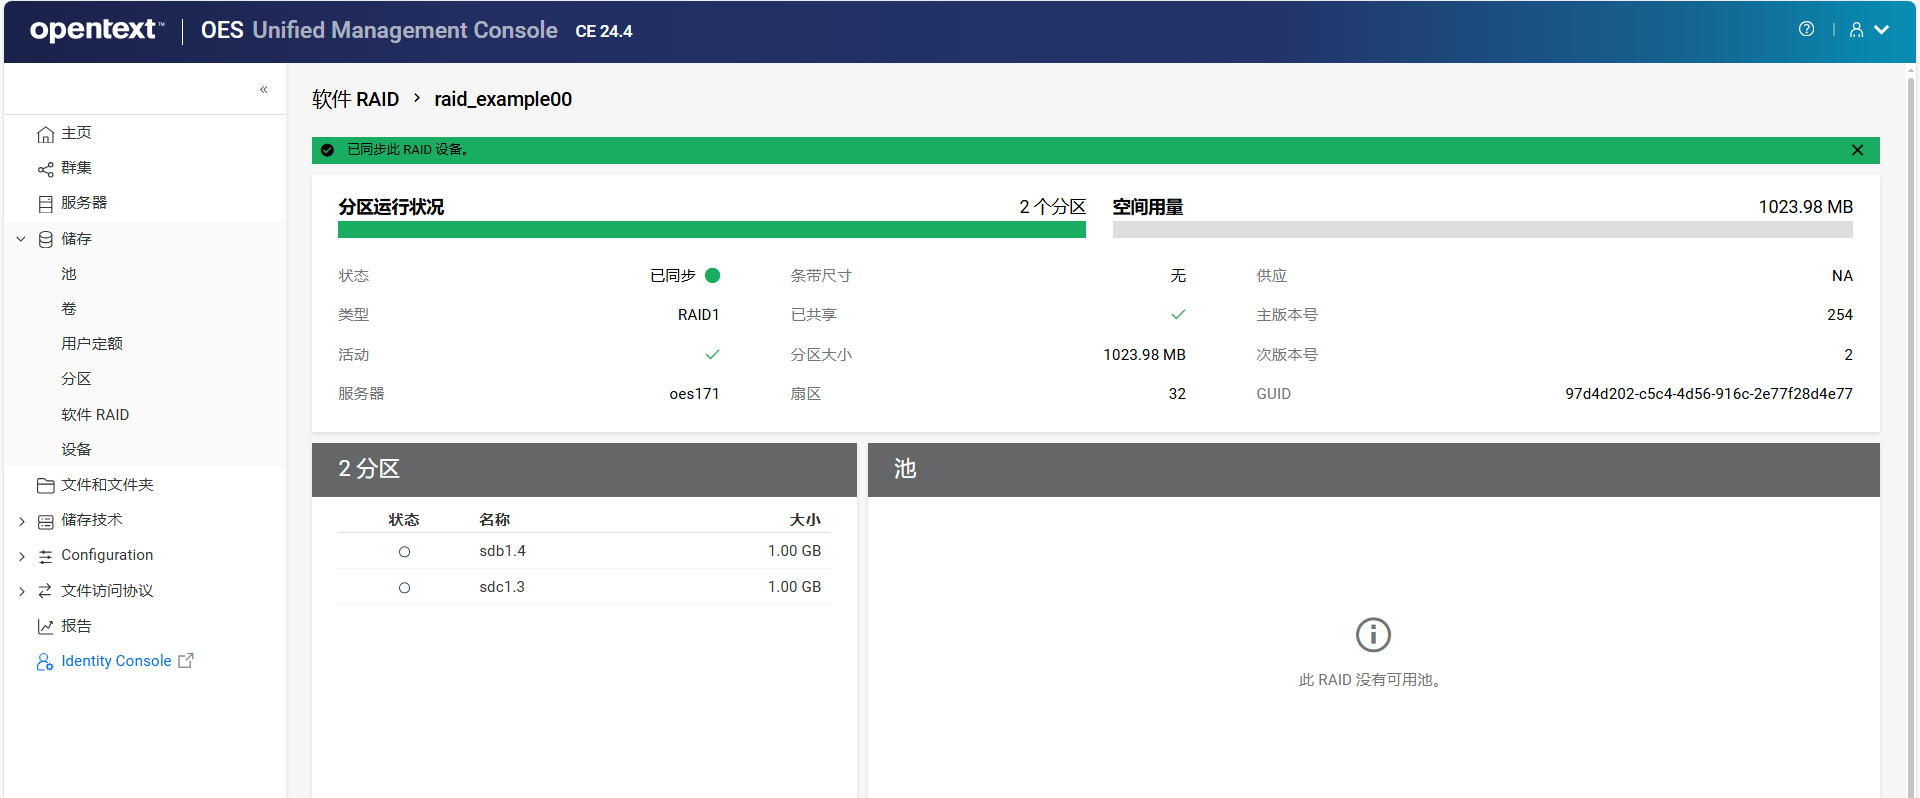The image size is (1920, 798).
Task: Open the user account menu
Action: coord(1867,30)
